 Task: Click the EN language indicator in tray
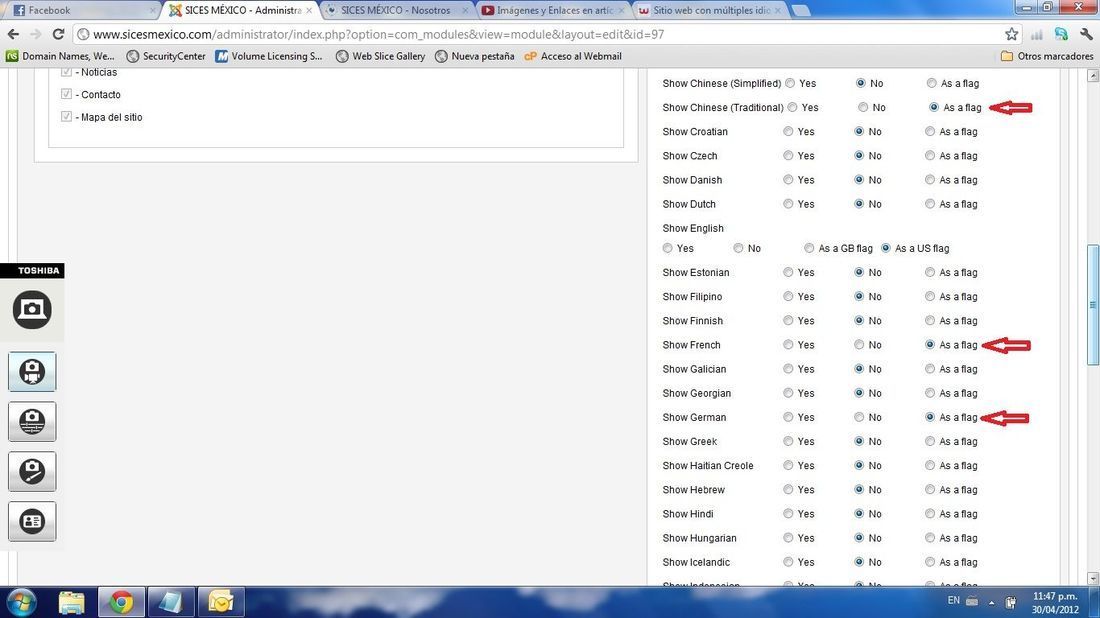[x=953, y=600]
